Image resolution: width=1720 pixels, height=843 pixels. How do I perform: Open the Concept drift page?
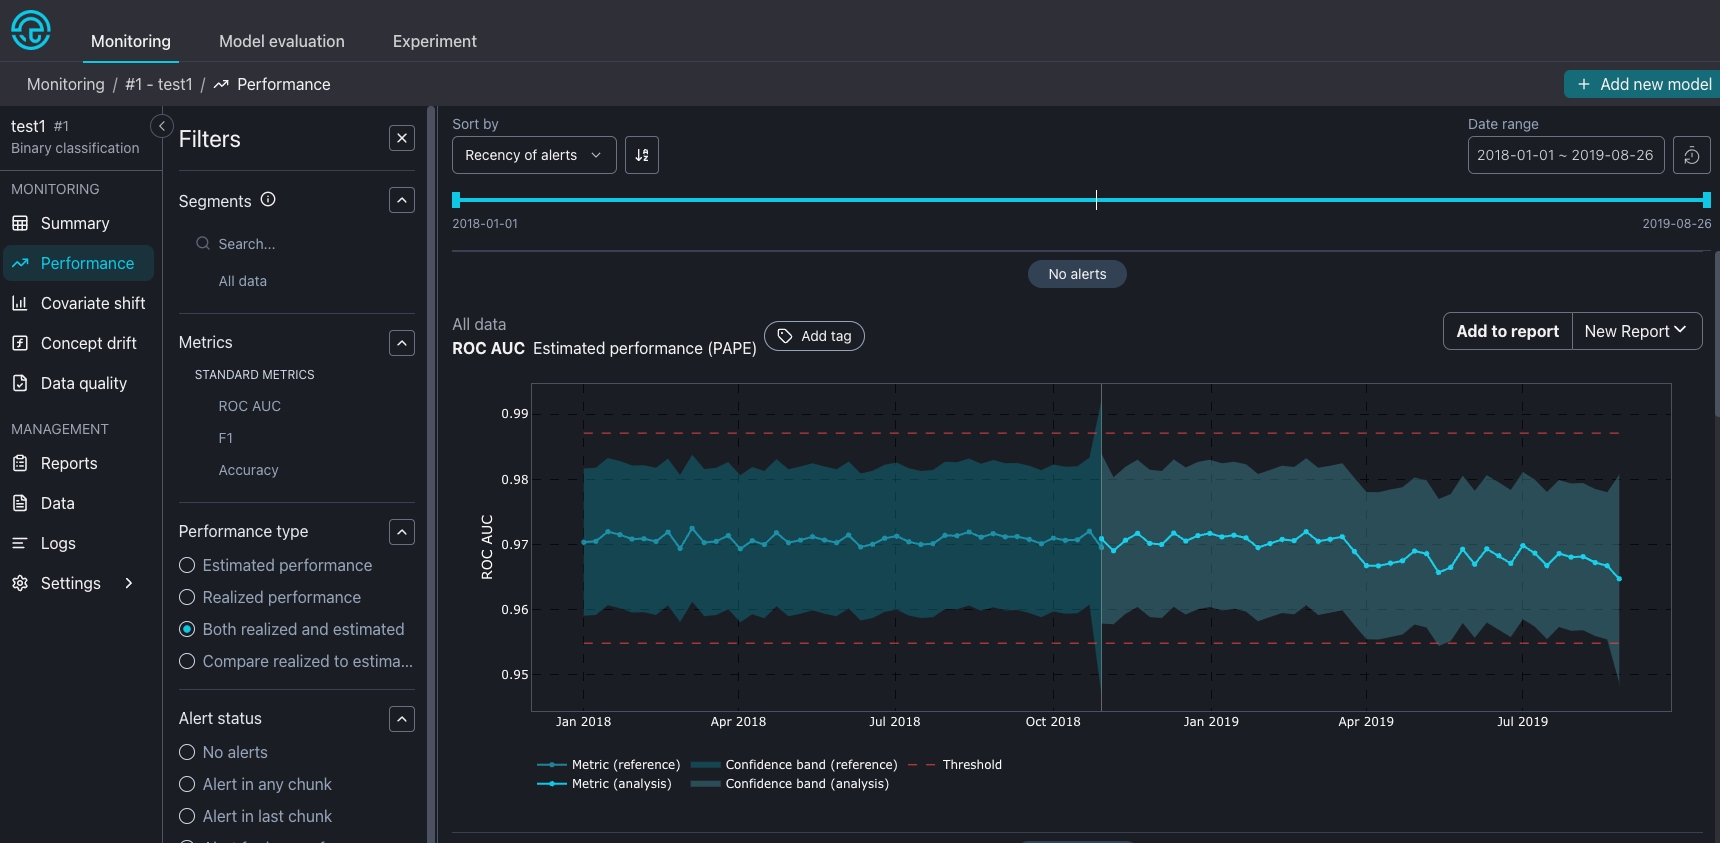(88, 343)
